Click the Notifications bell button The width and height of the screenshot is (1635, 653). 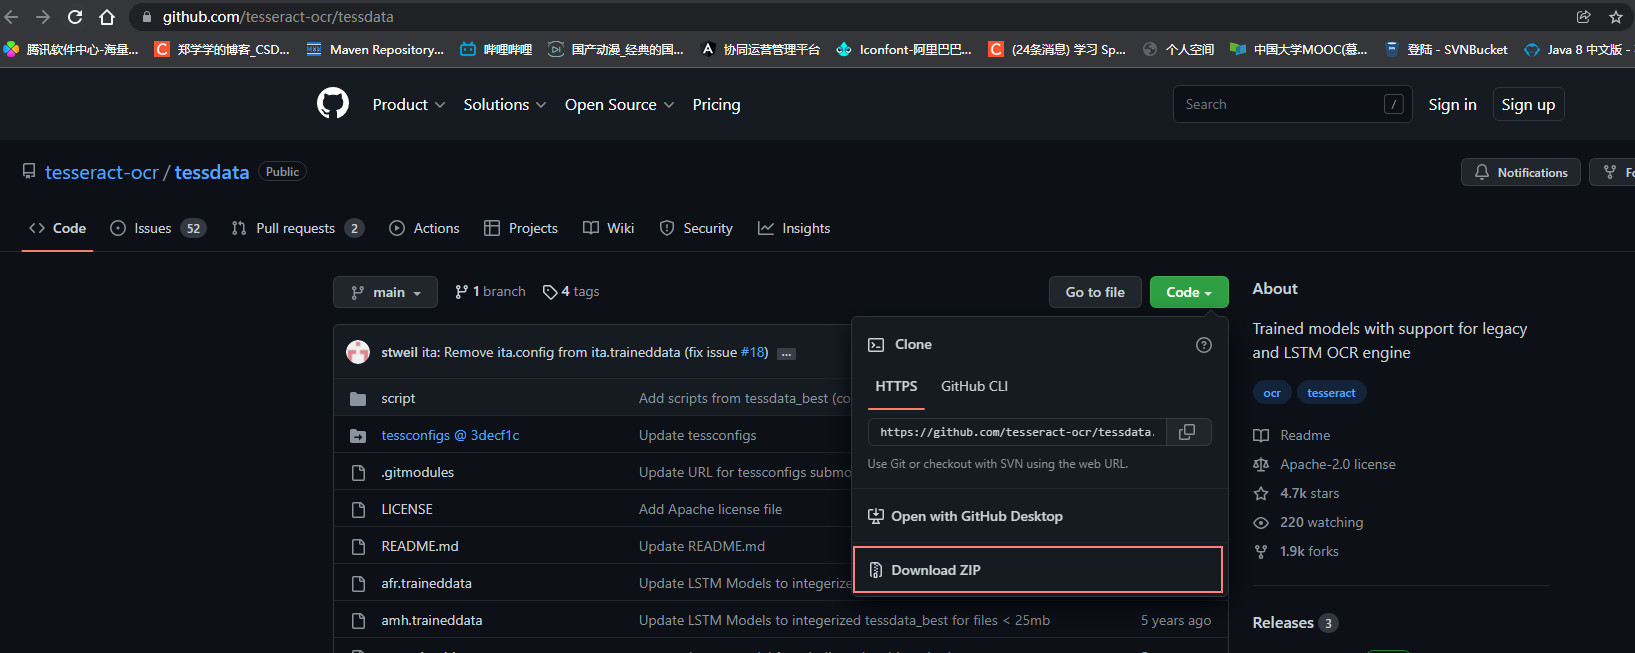1521,172
